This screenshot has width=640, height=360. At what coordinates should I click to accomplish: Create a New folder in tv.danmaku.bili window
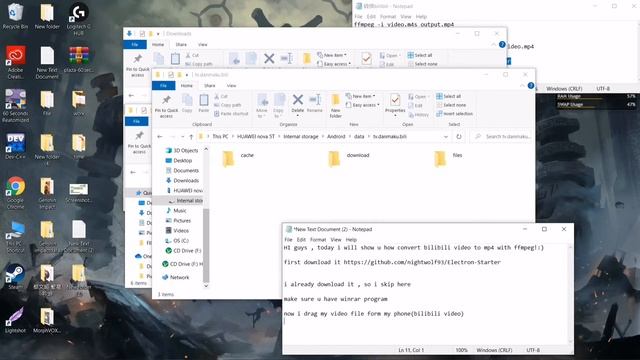coord(336,106)
